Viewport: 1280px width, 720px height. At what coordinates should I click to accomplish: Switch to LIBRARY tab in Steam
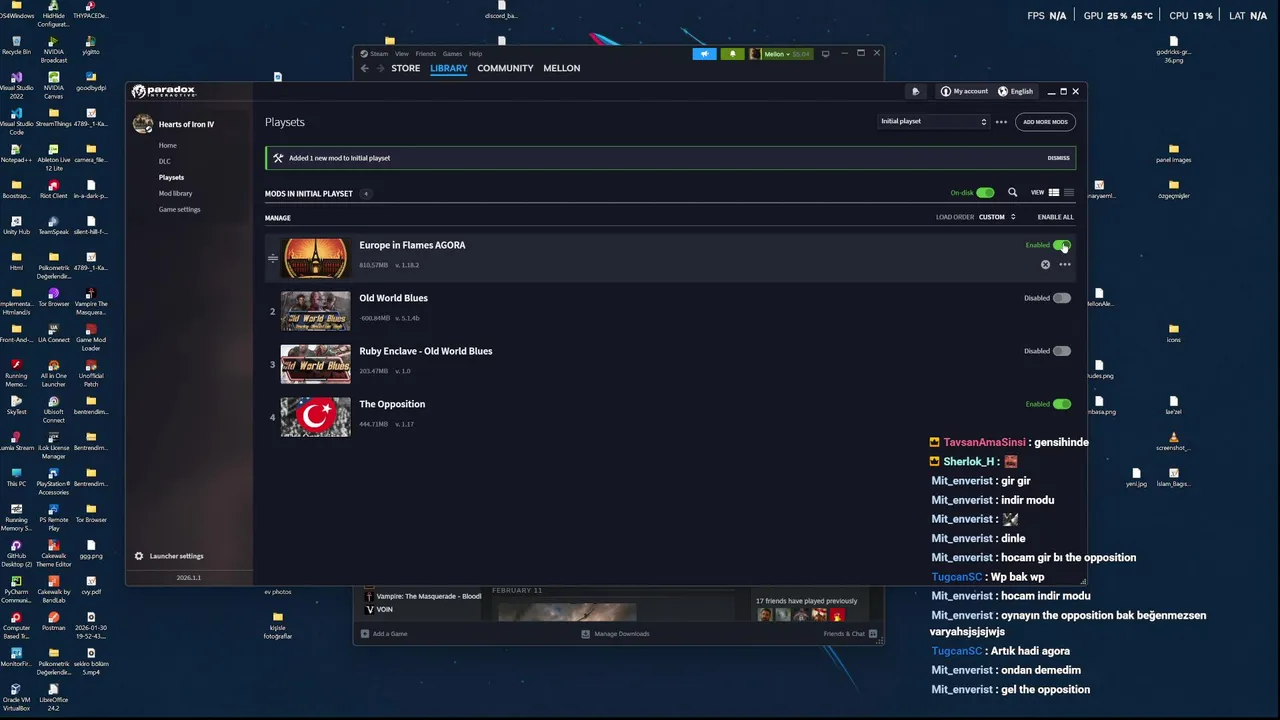tap(448, 68)
